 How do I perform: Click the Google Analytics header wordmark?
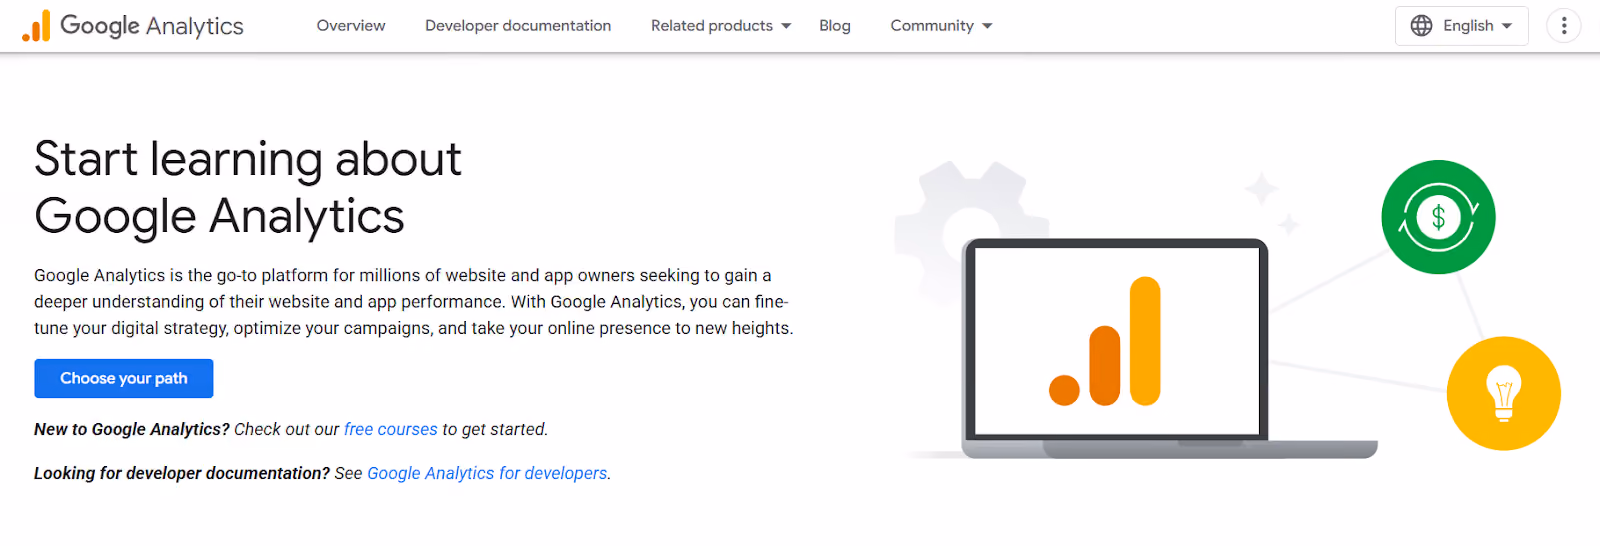coord(152,26)
